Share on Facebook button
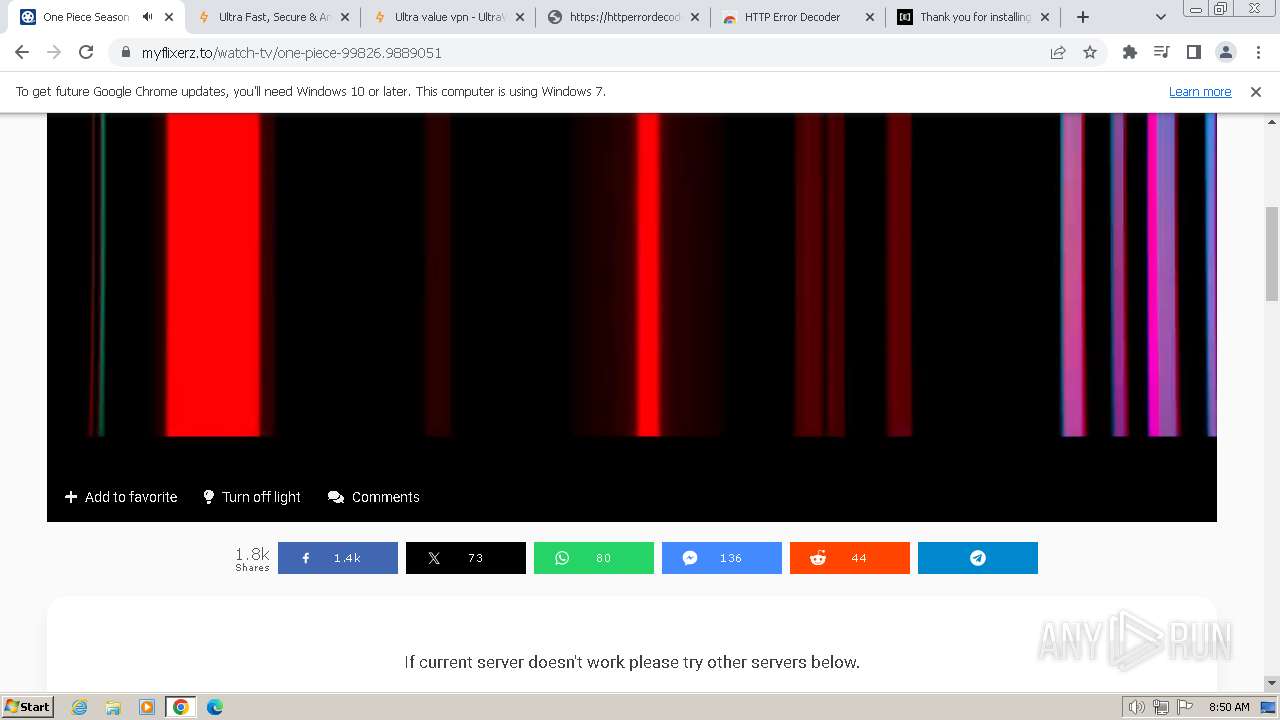This screenshot has width=1280, height=720. coord(338,558)
